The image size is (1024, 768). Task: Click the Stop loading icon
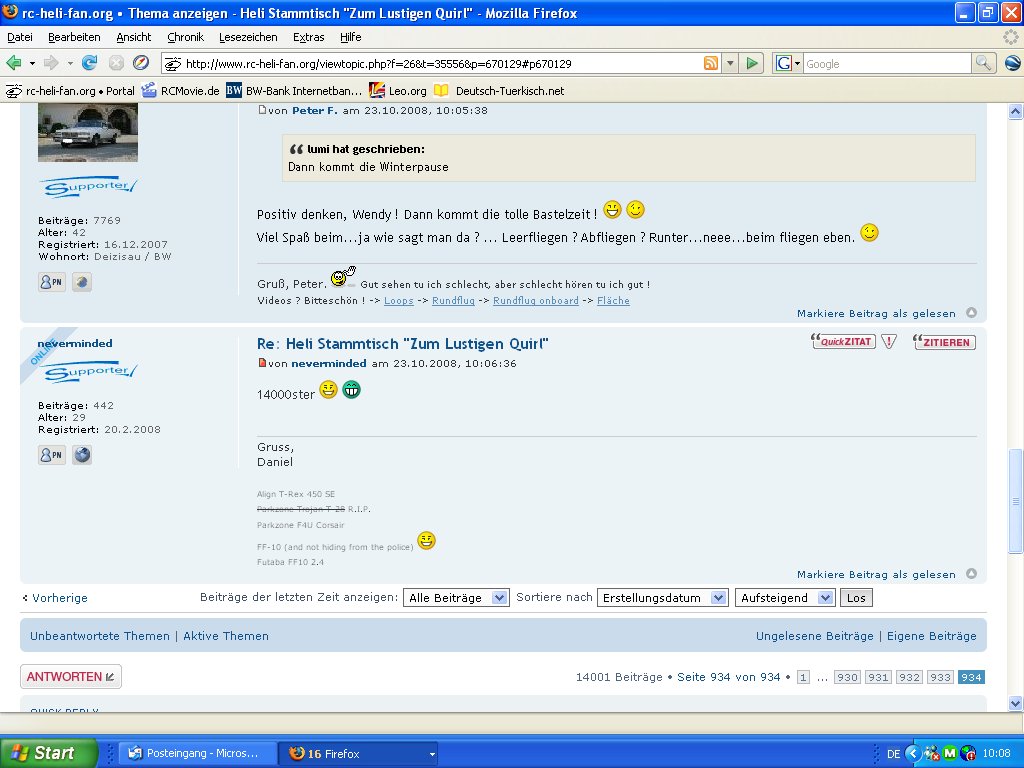point(116,63)
